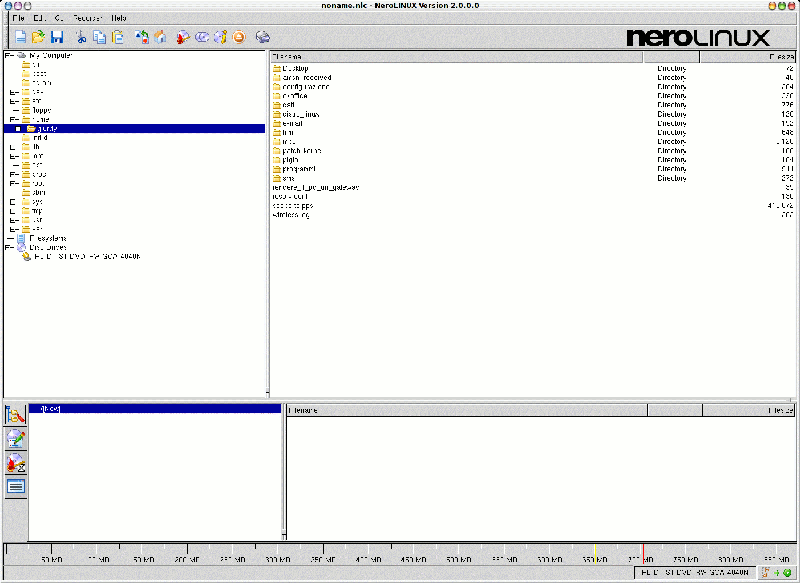Save compilation with the floppy disk icon
Screen dimensions: 800x583
click(x=57, y=37)
